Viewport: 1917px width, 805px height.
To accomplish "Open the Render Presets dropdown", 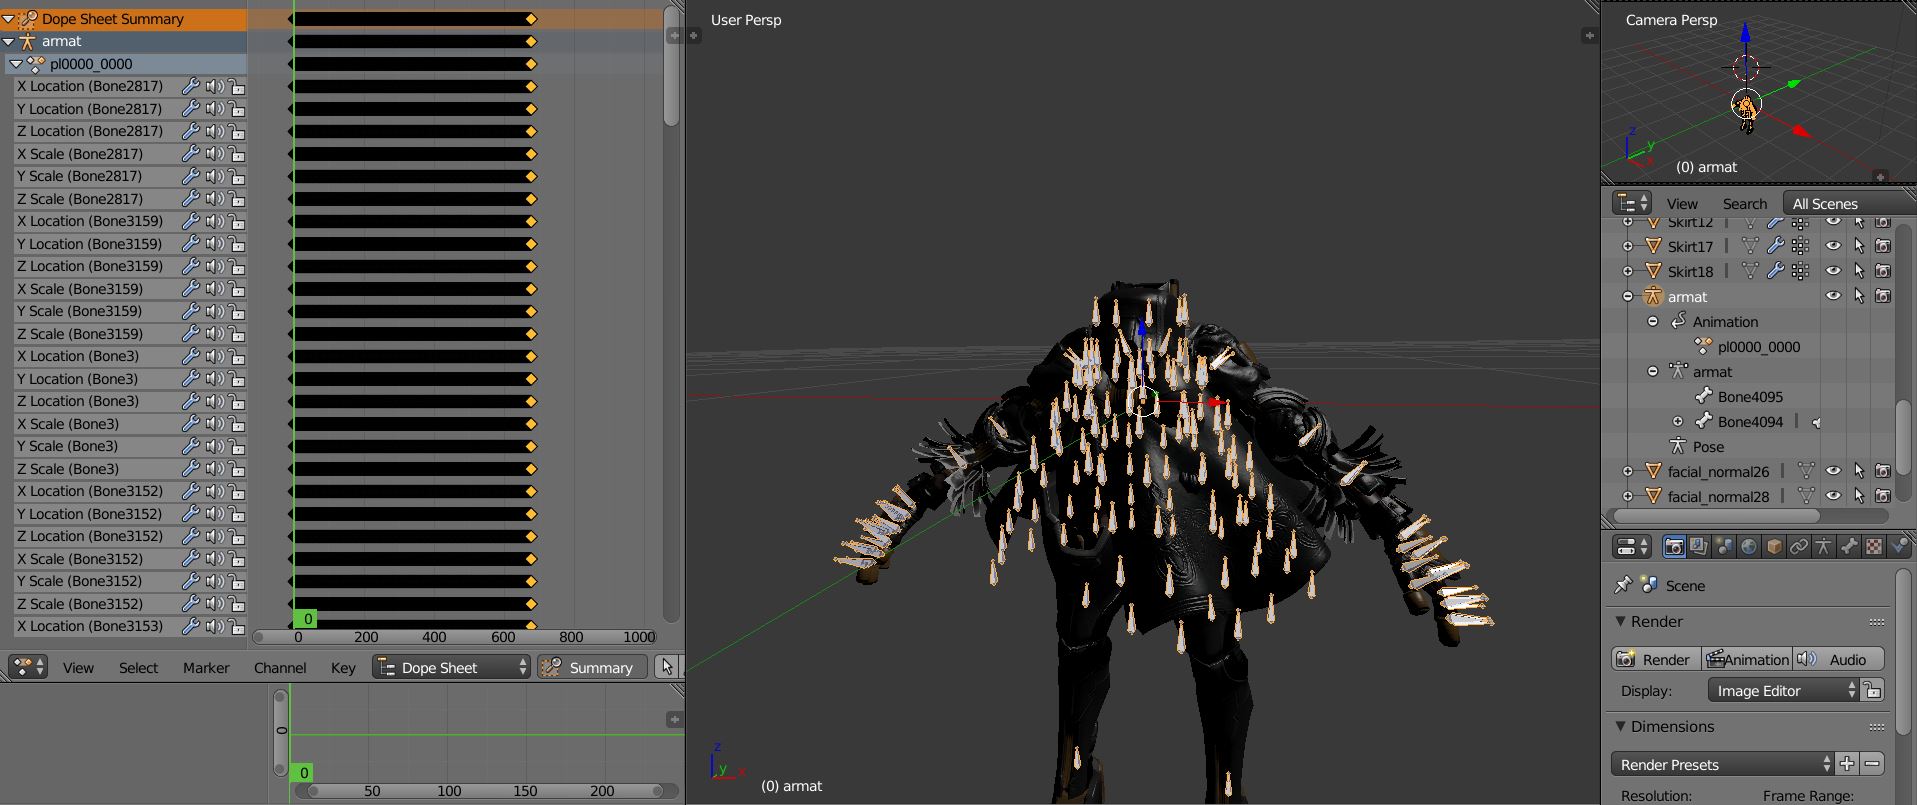I will pos(1722,764).
